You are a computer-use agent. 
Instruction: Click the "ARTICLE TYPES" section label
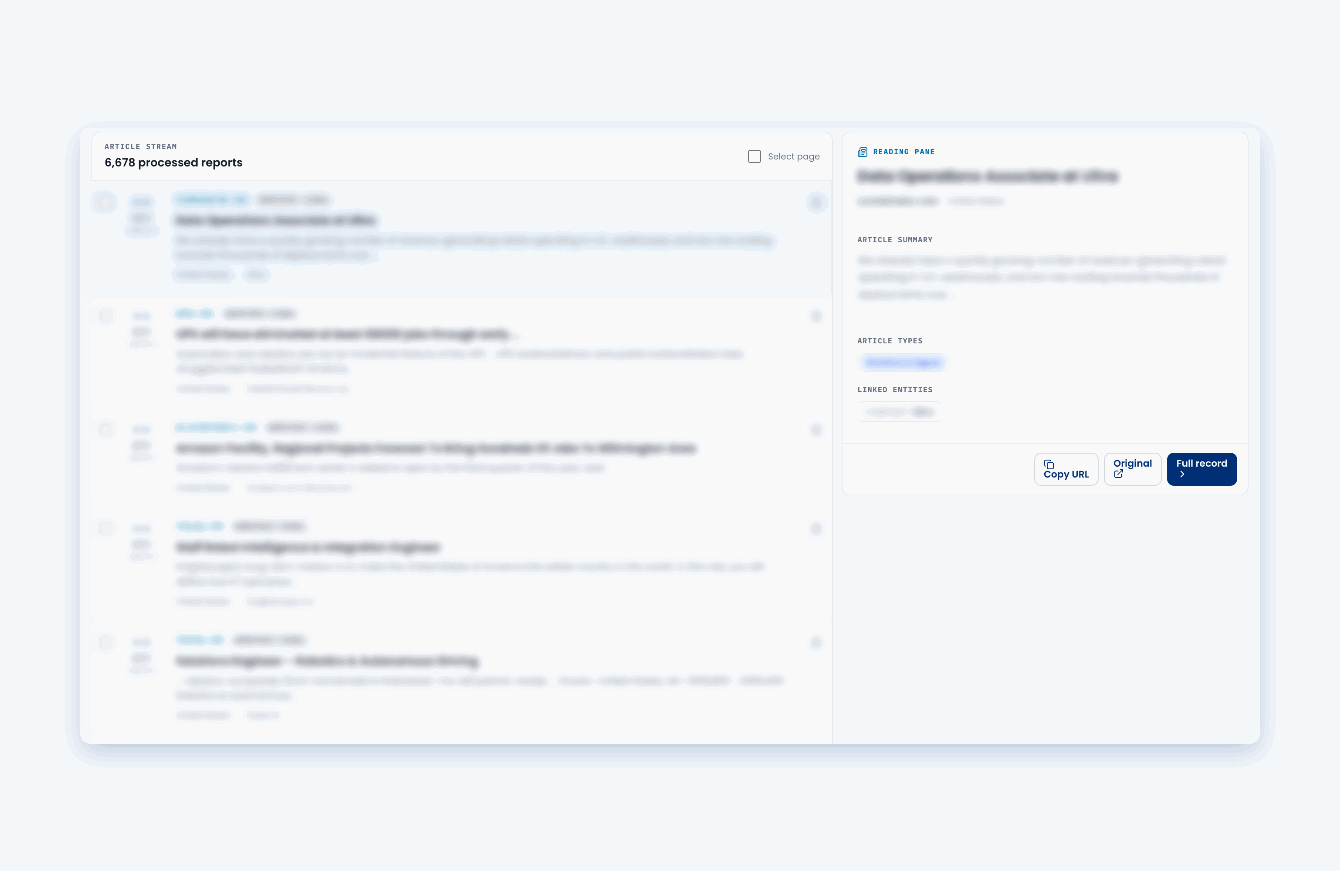(x=890, y=341)
